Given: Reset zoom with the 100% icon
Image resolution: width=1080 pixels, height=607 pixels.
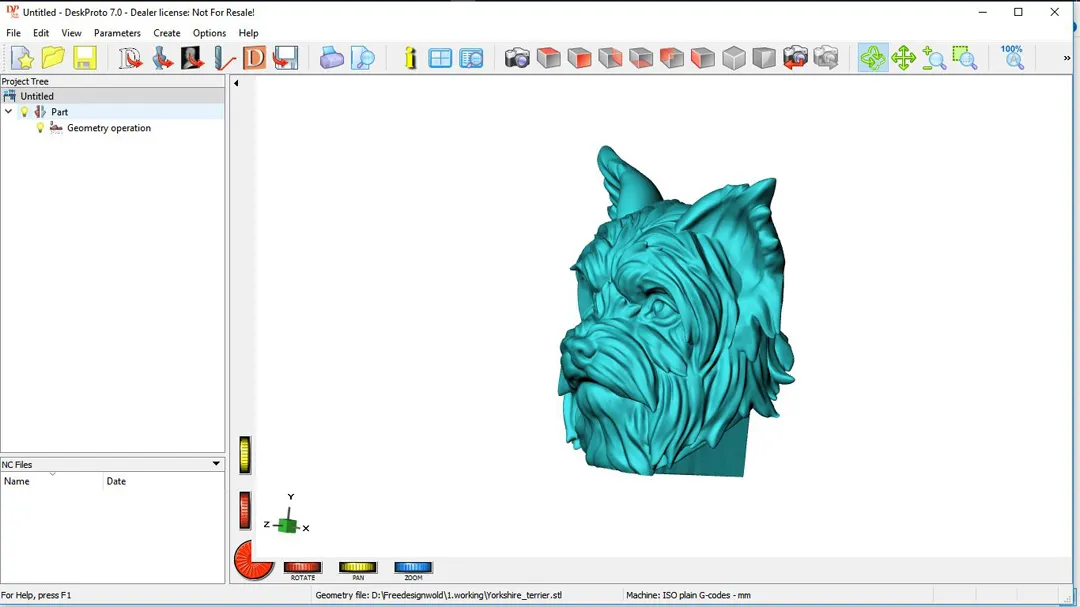Looking at the screenshot, I should click(x=1012, y=57).
